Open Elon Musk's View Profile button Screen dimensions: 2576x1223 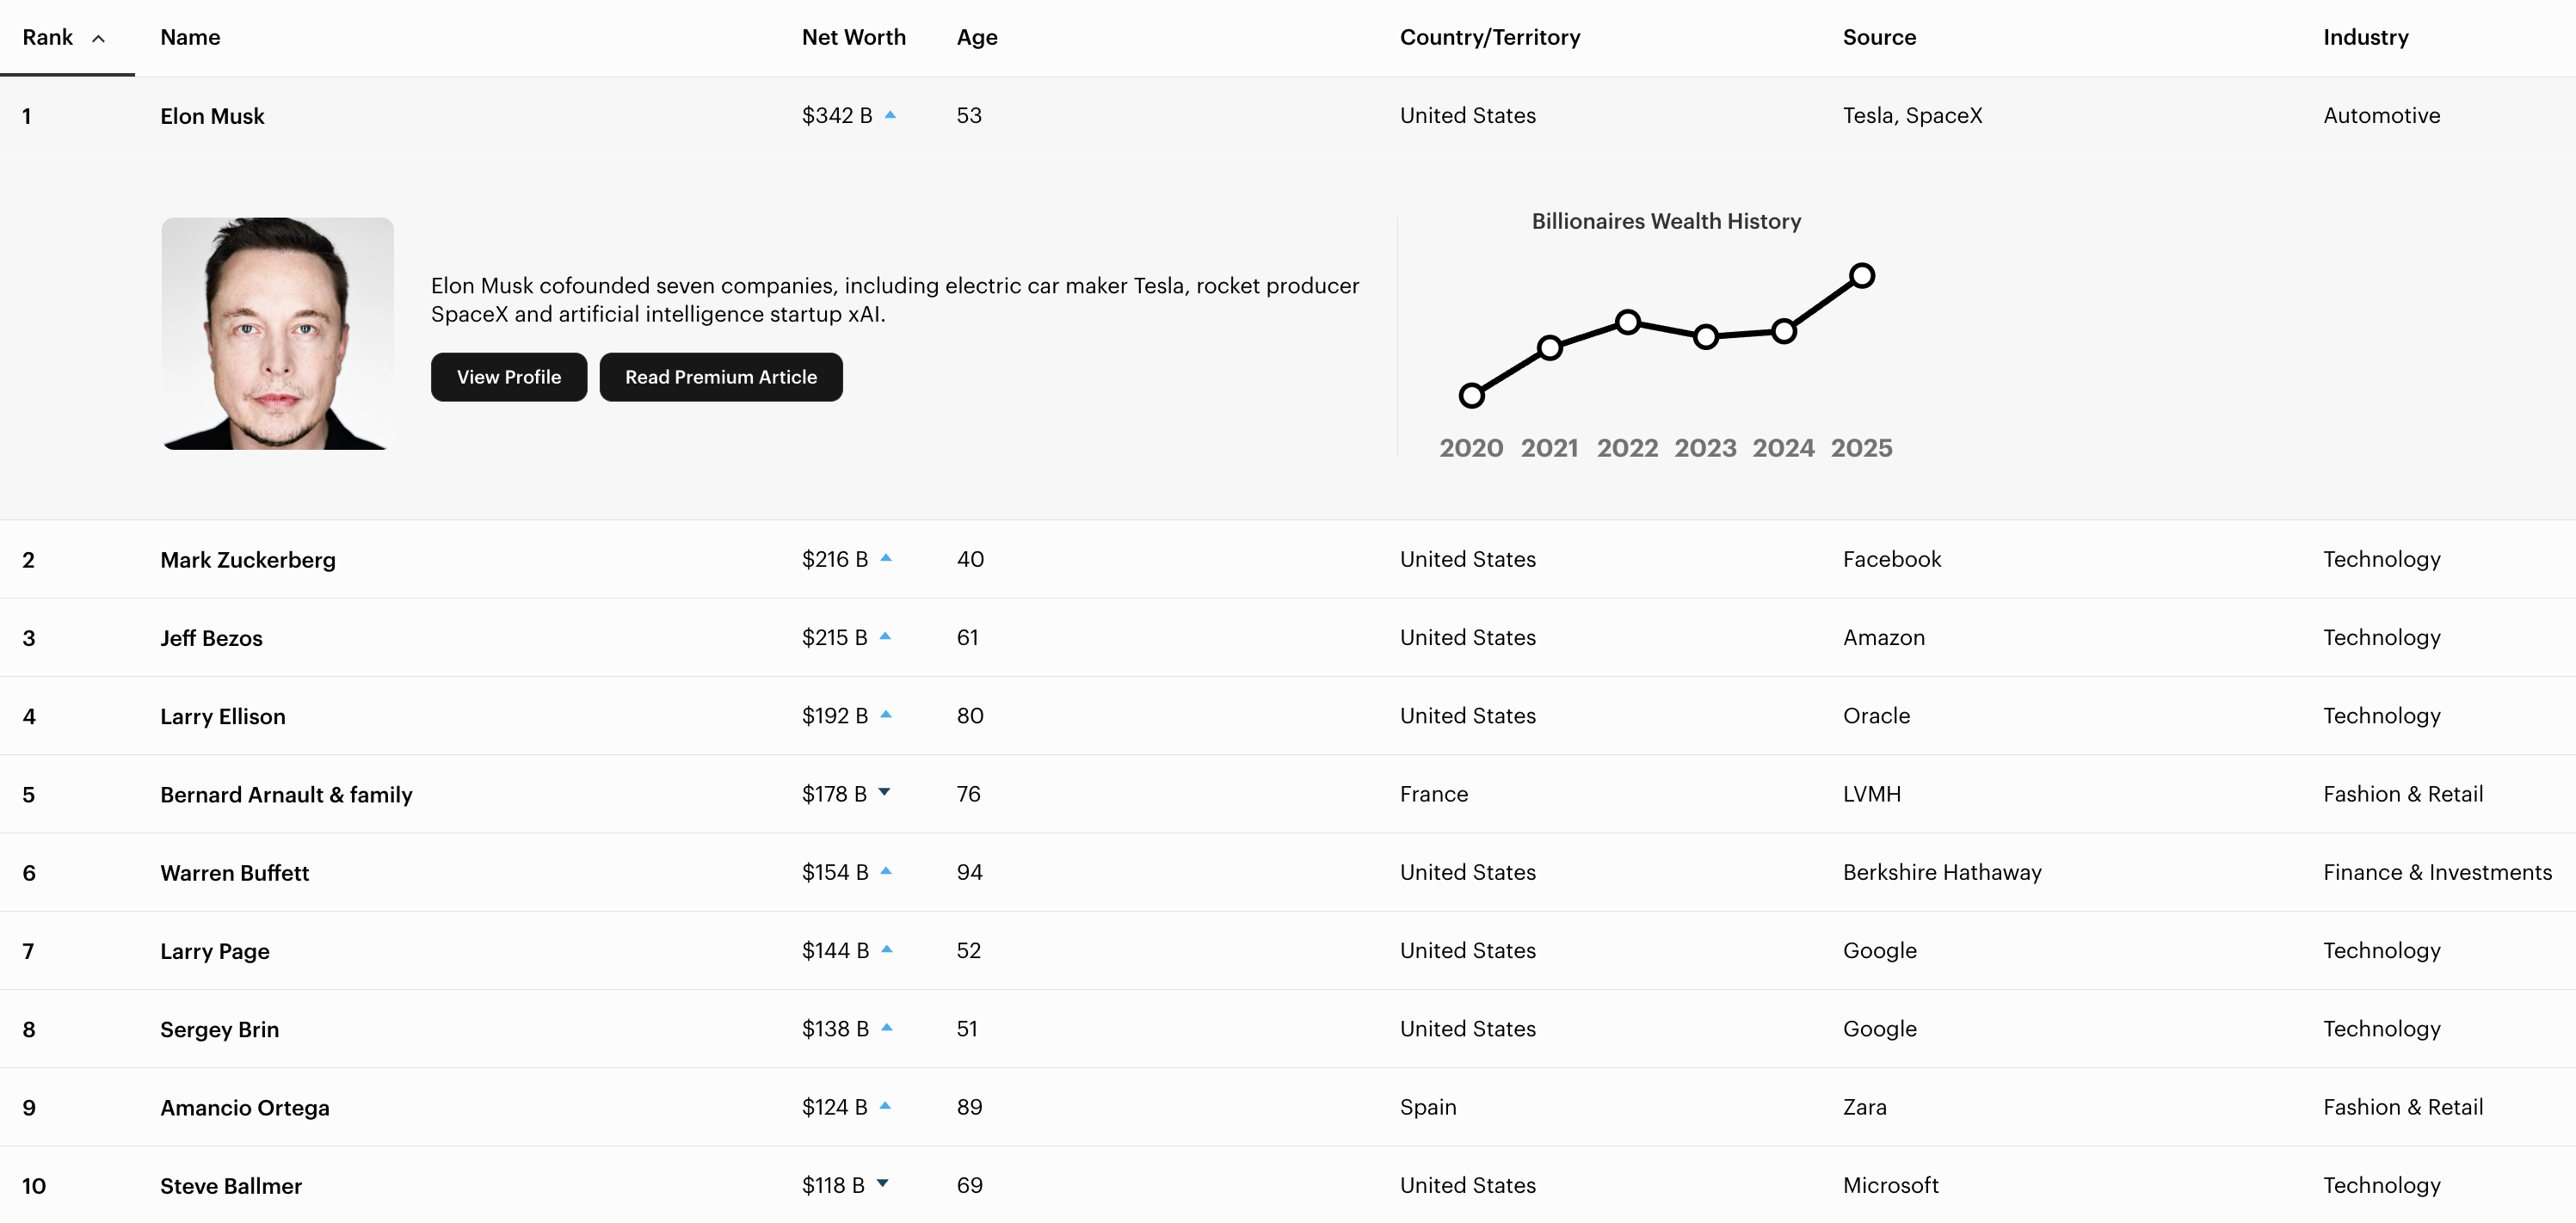[508, 377]
